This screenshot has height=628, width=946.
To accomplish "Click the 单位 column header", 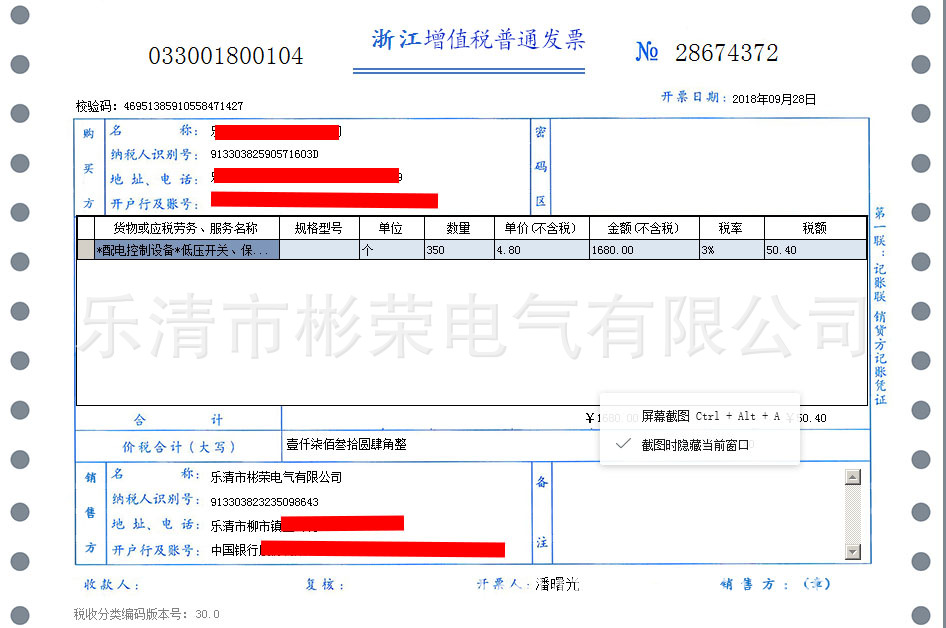I will (390, 228).
